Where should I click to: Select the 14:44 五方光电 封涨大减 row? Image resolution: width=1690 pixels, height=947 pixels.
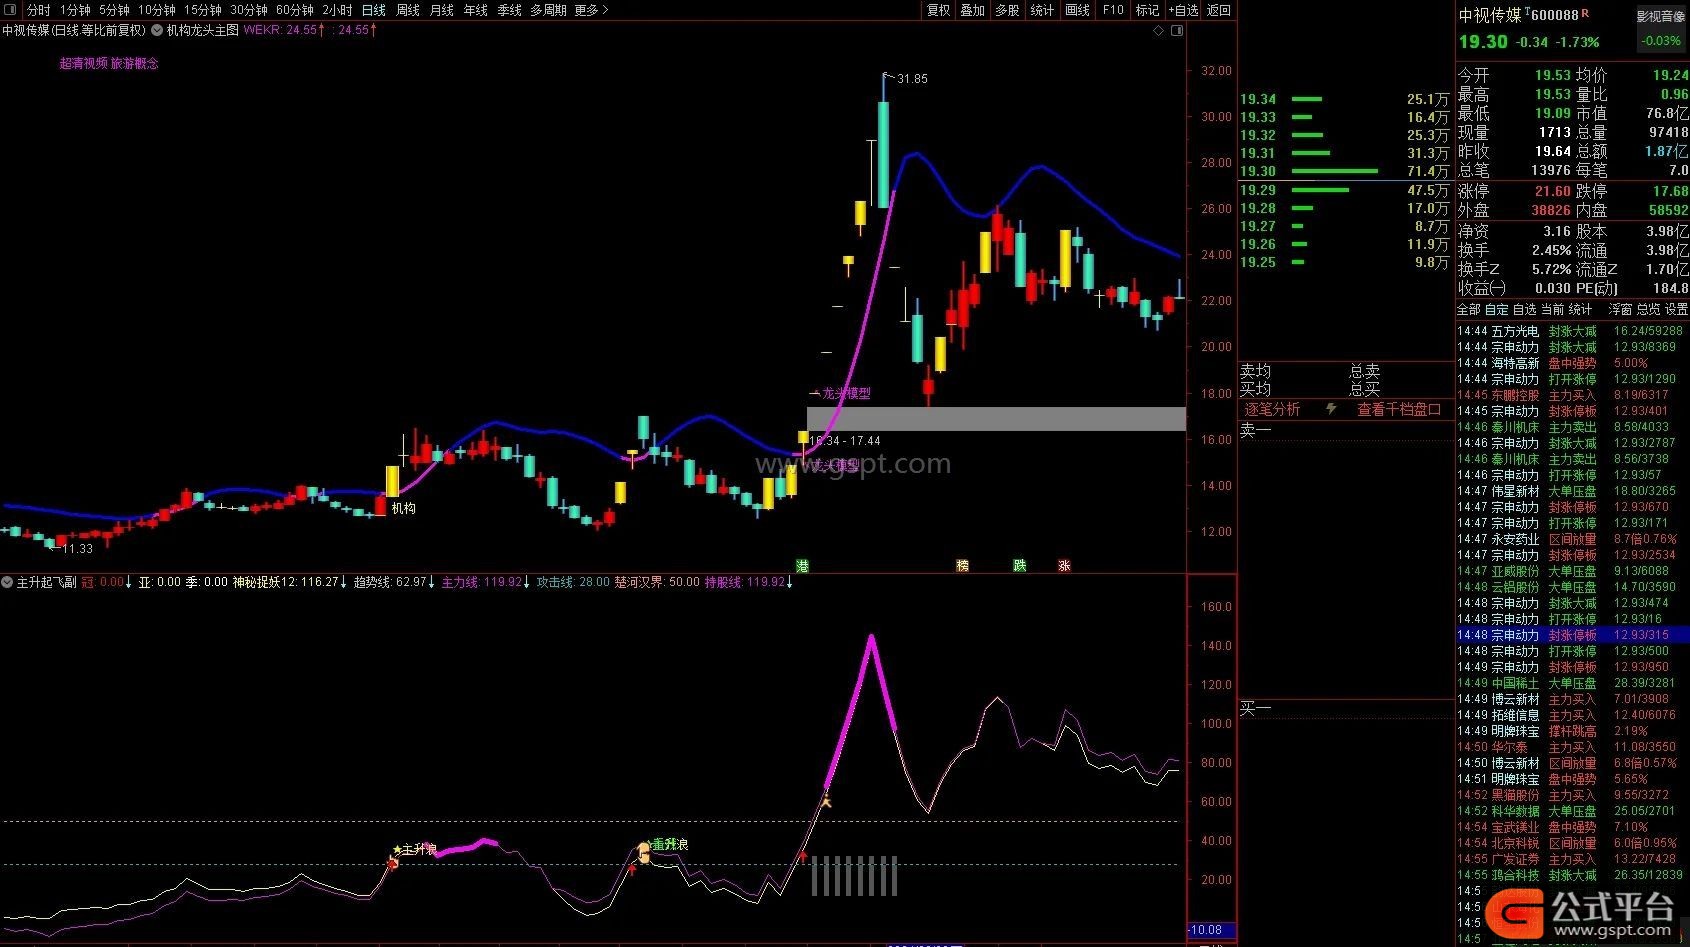[1571, 331]
